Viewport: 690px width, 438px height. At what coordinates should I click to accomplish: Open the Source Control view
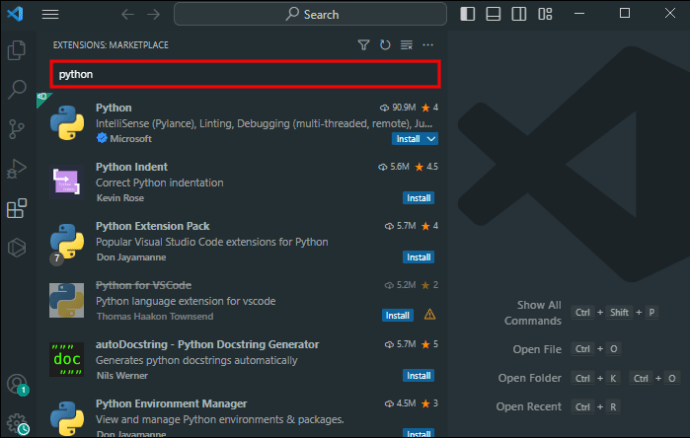coord(17,129)
